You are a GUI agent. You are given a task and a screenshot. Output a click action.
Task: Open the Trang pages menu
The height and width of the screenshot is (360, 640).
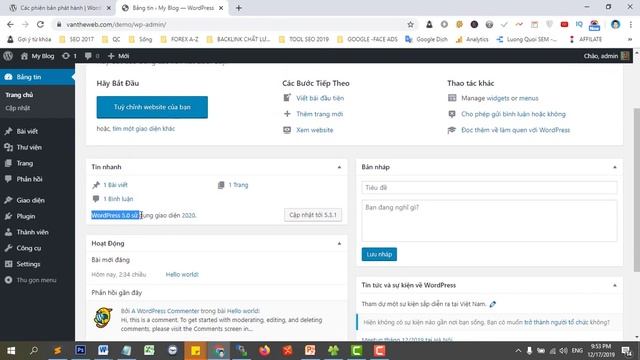pyautogui.click(x=37, y=163)
